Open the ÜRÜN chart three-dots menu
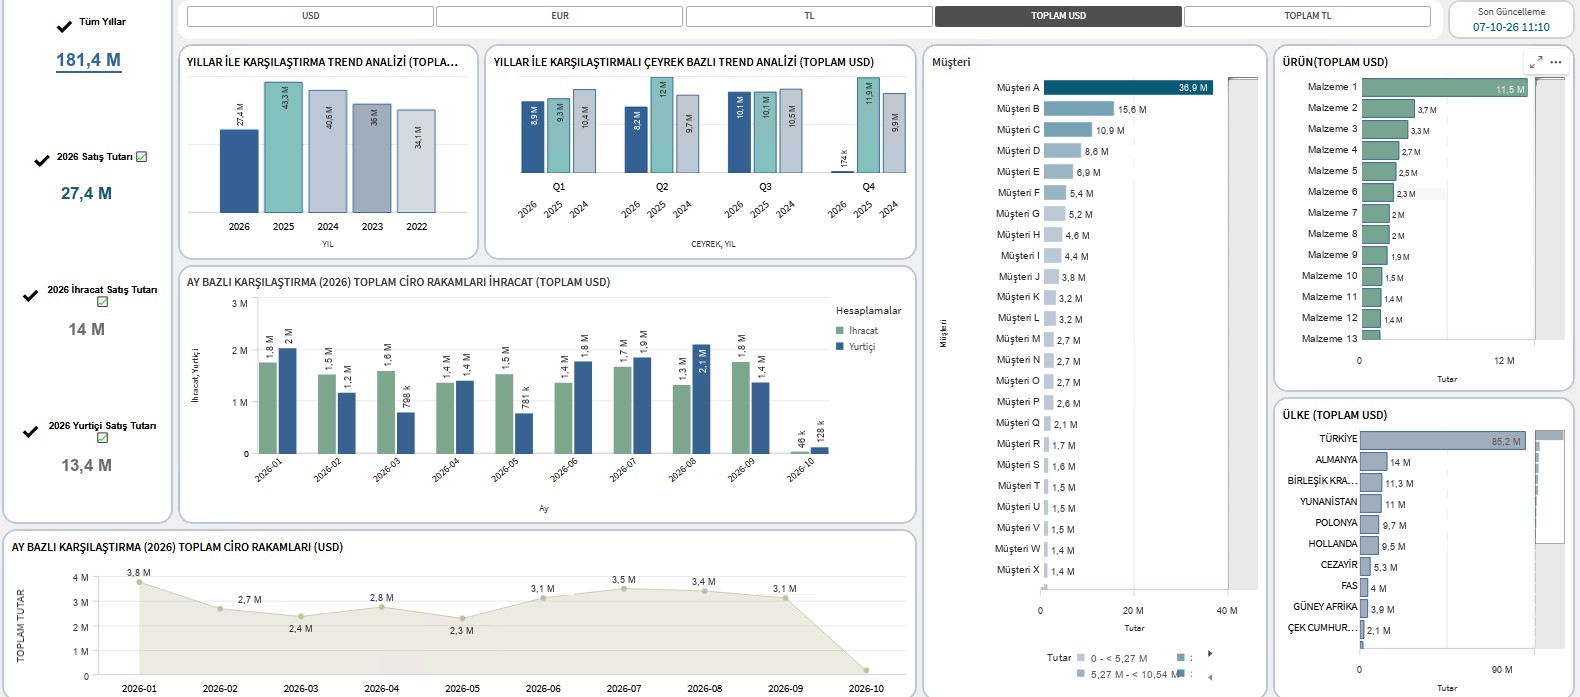The image size is (1580, 697). pyautogui.click(x=1556, y=62)
